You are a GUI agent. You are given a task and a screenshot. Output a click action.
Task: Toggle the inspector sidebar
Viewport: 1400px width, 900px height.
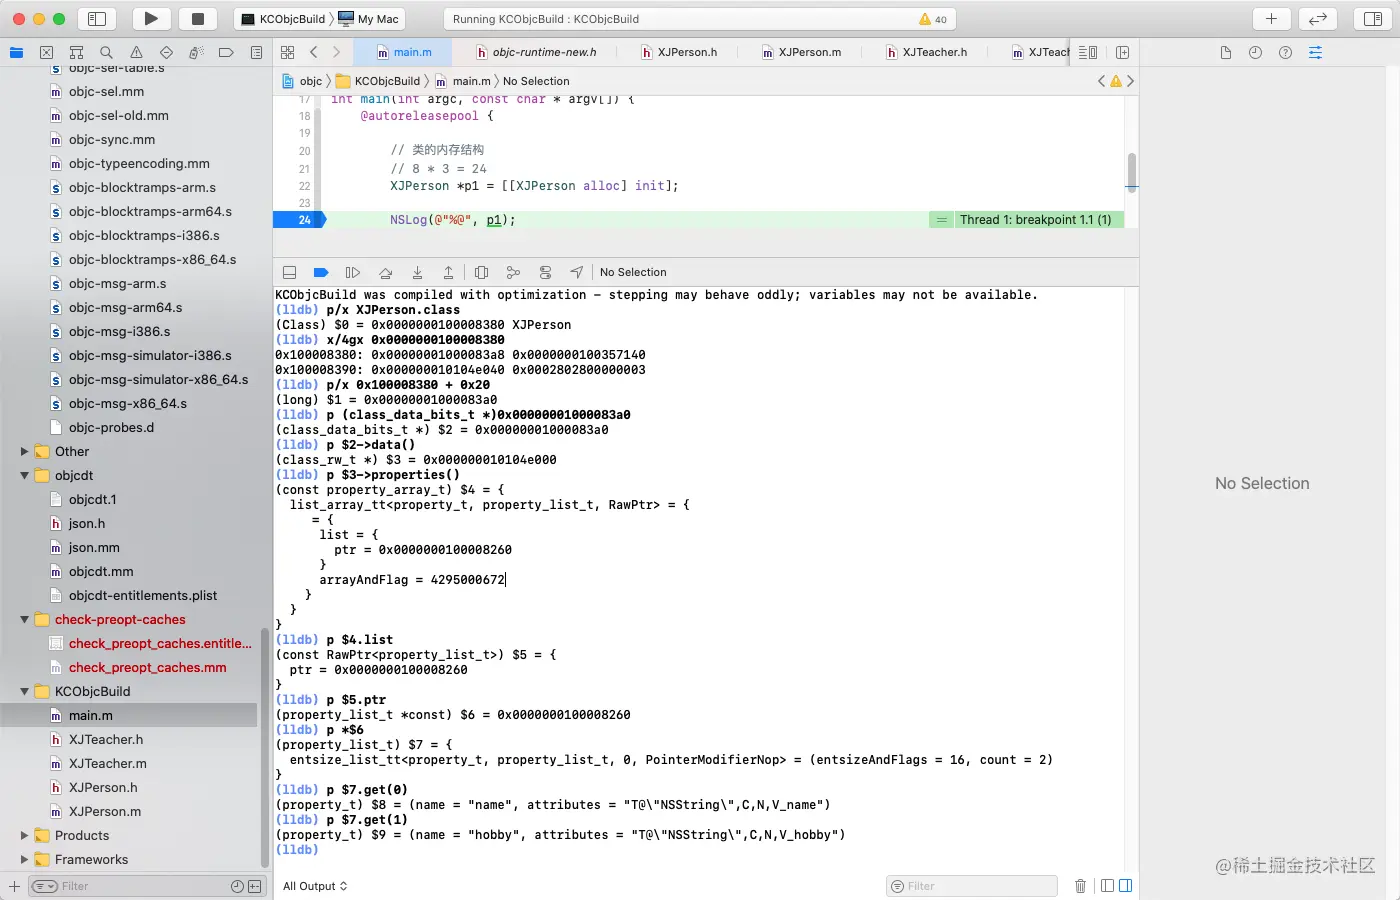(x=1373, y=18)
